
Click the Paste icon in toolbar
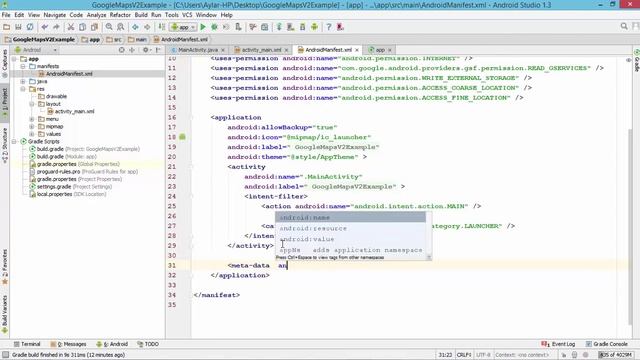click(94, 27)
